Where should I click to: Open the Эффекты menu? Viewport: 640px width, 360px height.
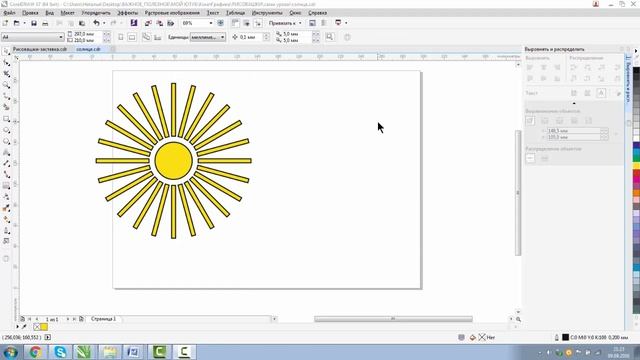(127, 13)
